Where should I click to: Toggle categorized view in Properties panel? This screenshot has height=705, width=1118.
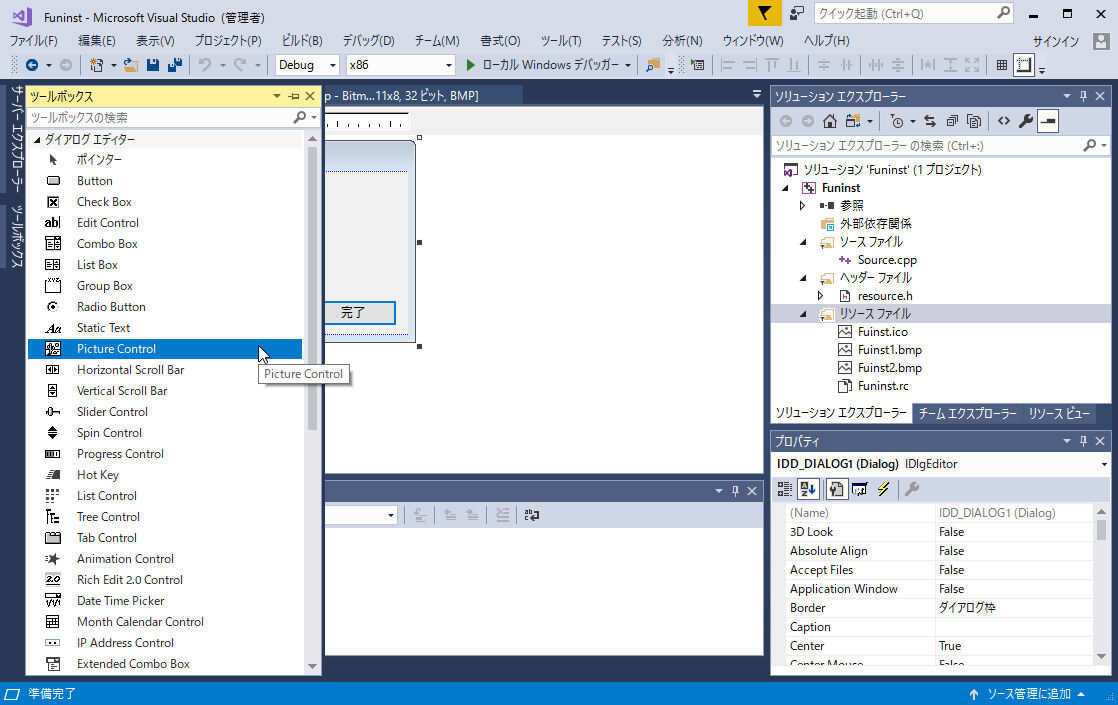pos(784,489)
